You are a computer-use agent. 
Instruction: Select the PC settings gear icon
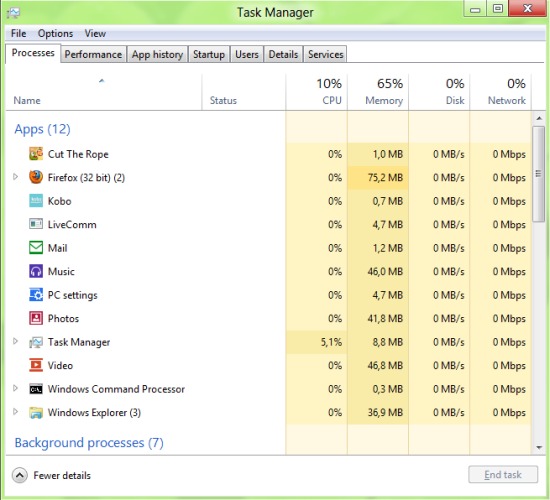tap(36, 295)
